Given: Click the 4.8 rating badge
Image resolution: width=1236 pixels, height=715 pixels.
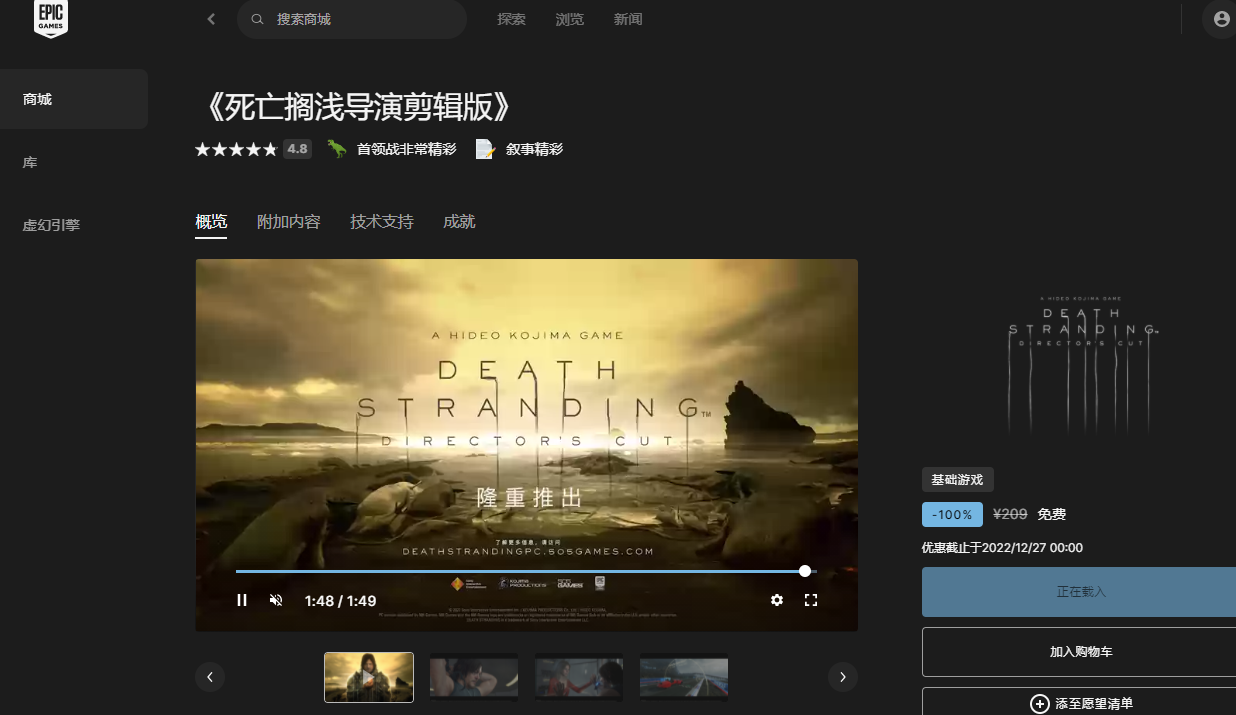Looking at the screenshot, I should (x=297, y=149).
